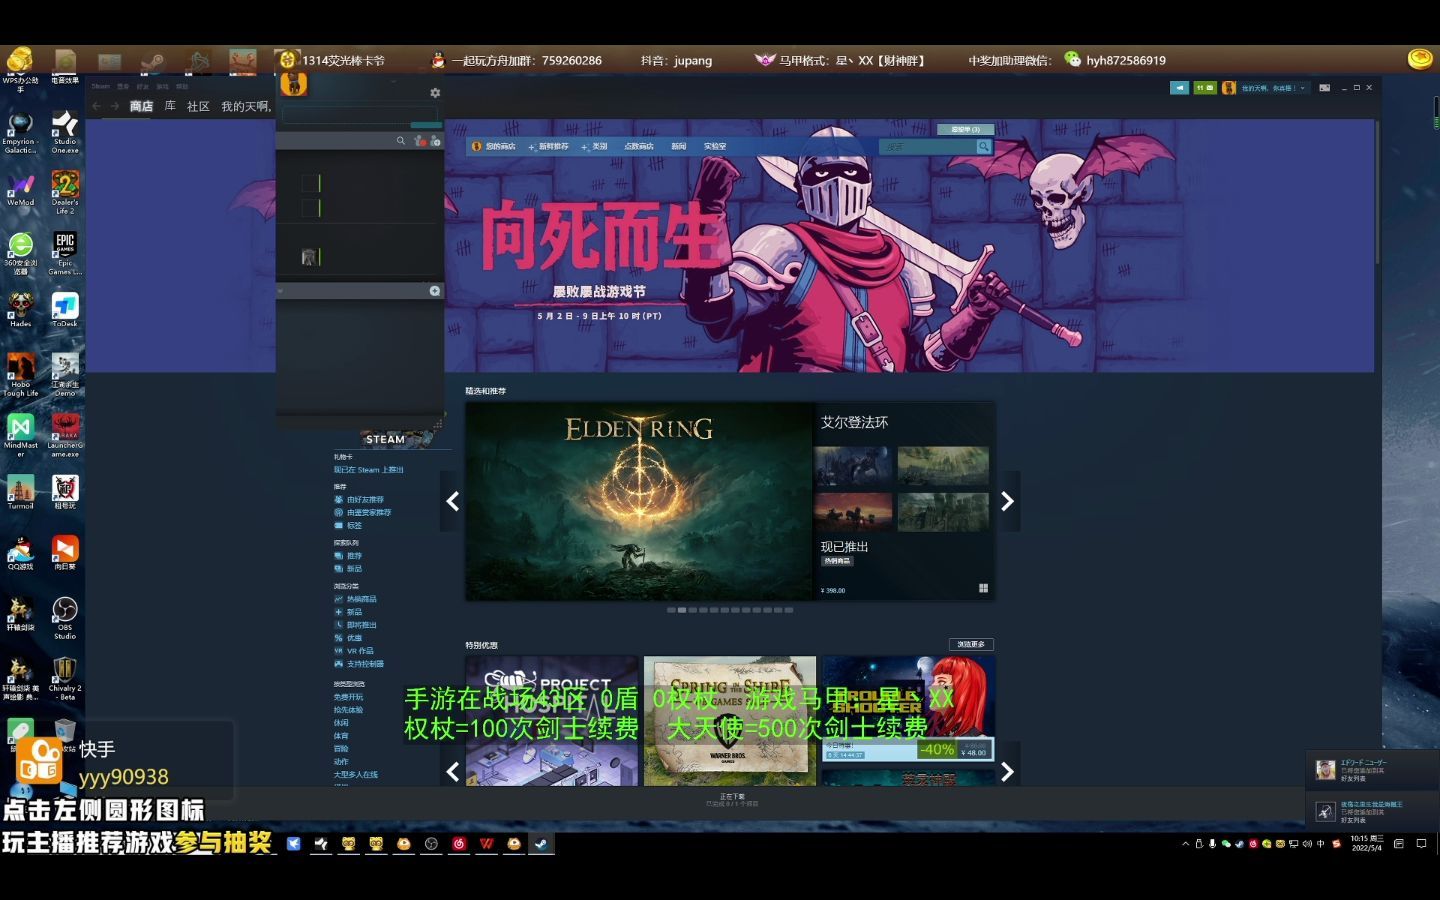Open the 您的商店 dropdown
This screenshot has height=900, width=1440.
pos(494,146)
